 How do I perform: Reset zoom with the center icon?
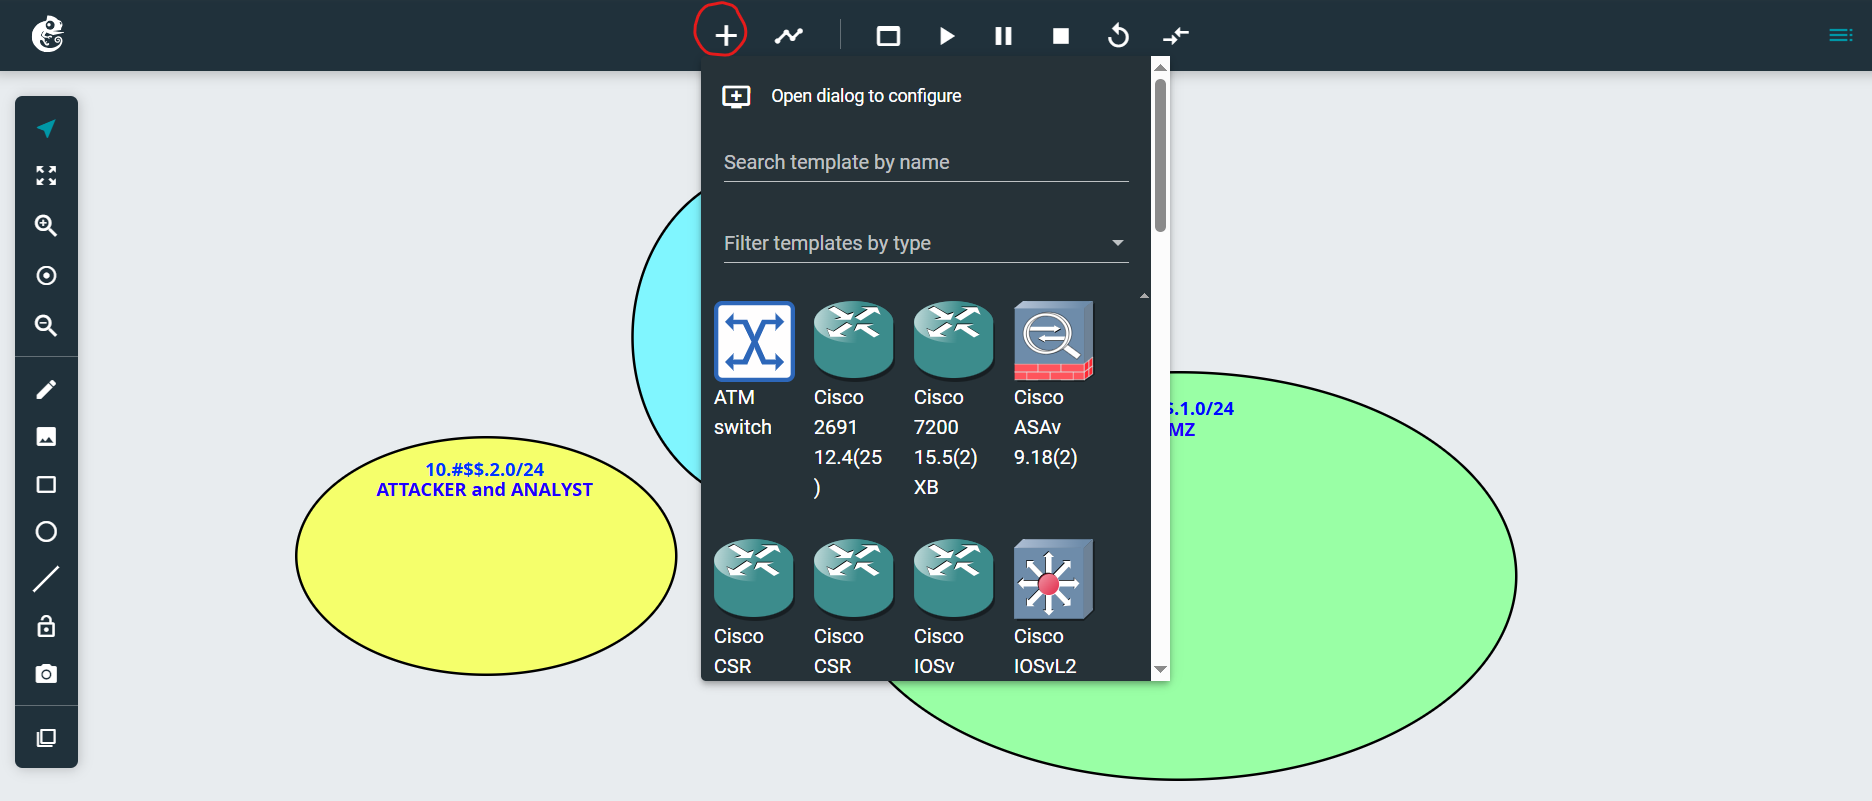(46, 276)
